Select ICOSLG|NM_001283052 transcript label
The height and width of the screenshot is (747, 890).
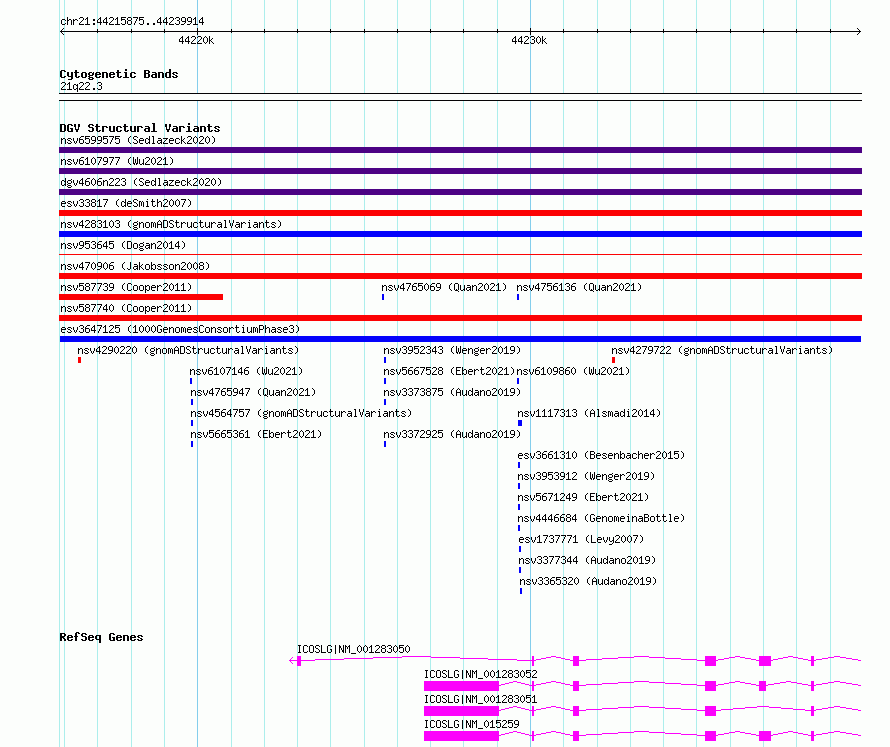coord(481,674)
